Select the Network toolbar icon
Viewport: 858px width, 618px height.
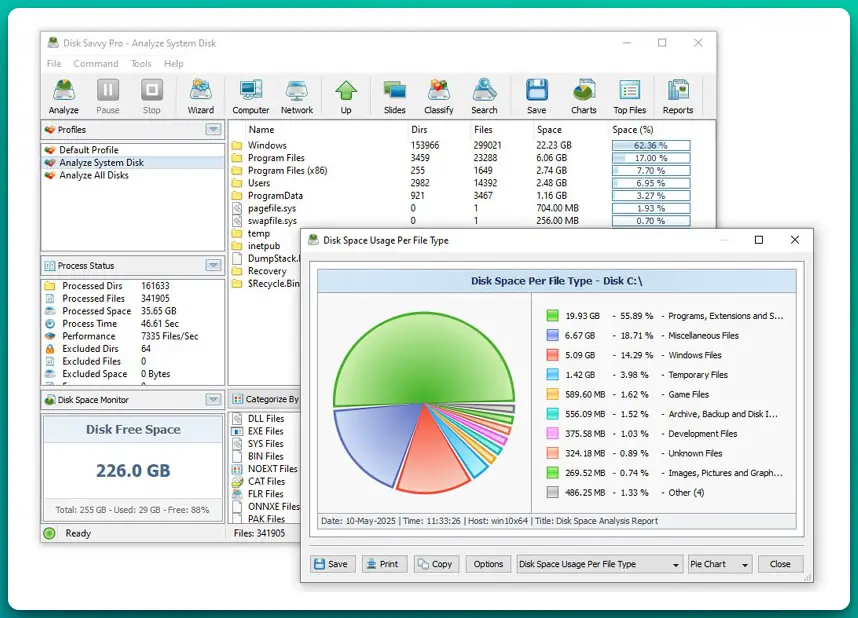pyautogui.click(x=296, y=97)
